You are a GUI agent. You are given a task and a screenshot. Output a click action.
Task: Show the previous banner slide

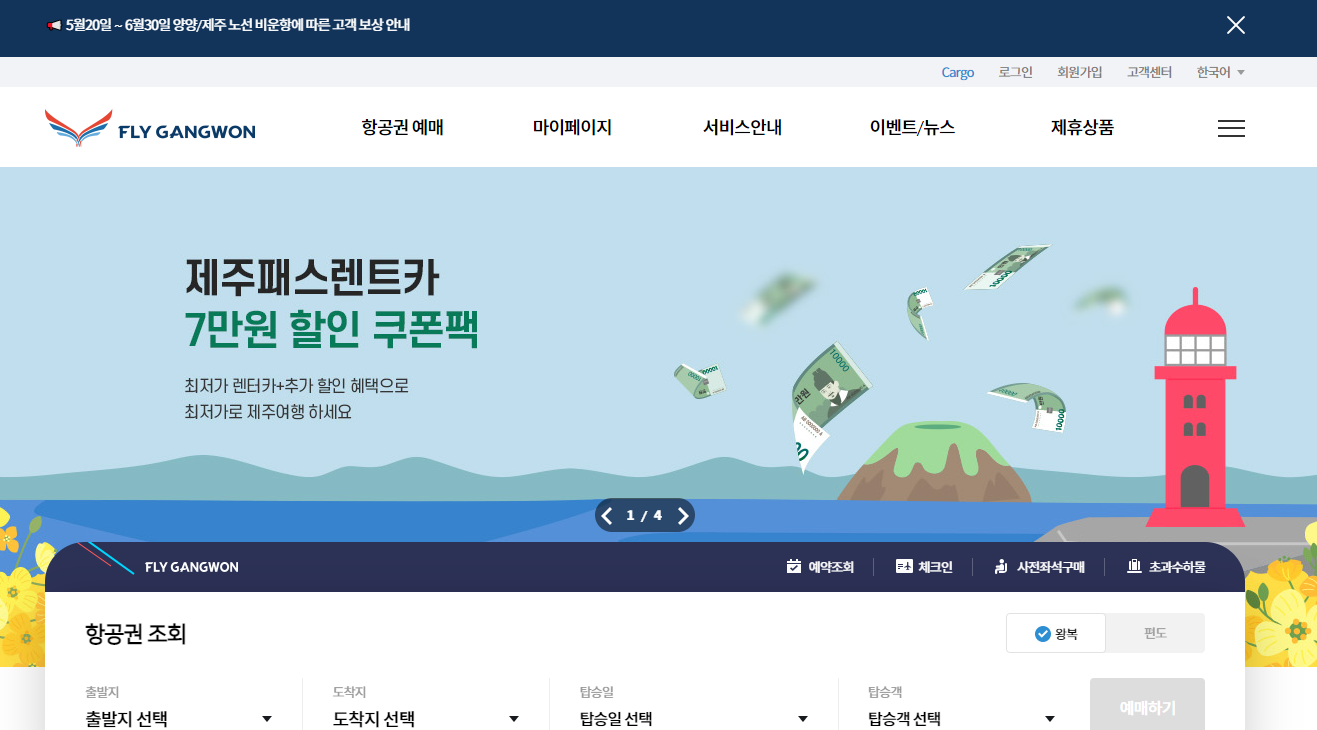[x=607, y=515]
